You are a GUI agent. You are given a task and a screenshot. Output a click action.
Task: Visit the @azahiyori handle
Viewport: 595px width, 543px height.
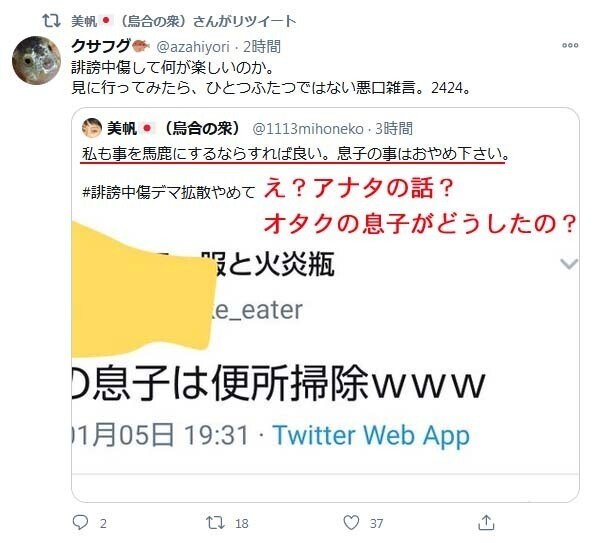(x=193, y=47)
